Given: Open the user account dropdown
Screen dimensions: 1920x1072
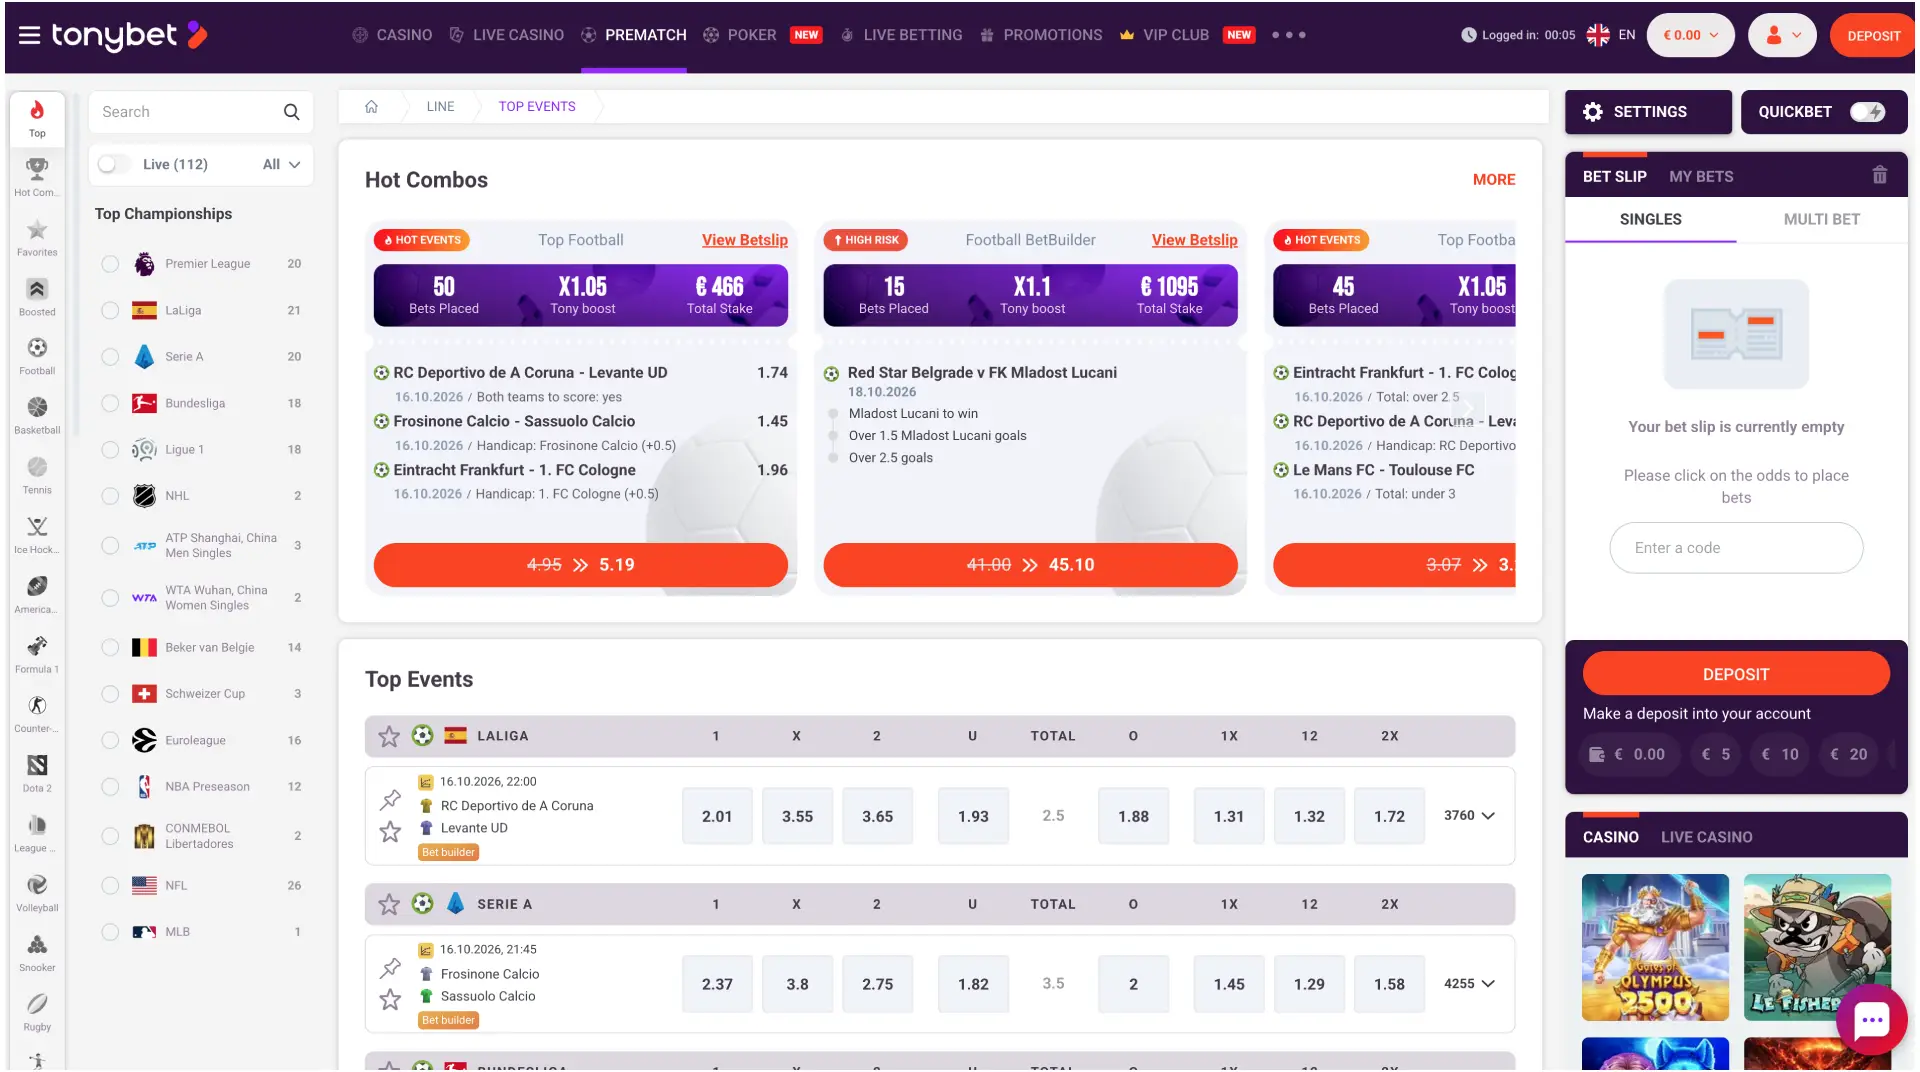Looking at the screenshot, I should click(x=1782, y=35).
